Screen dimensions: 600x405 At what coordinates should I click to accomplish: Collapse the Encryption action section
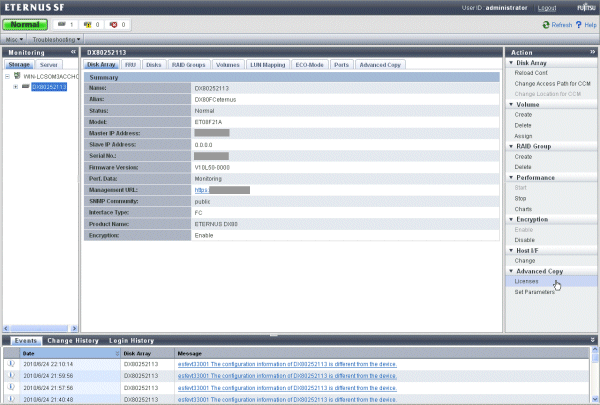pyautogui.click(x=511, y=219)
